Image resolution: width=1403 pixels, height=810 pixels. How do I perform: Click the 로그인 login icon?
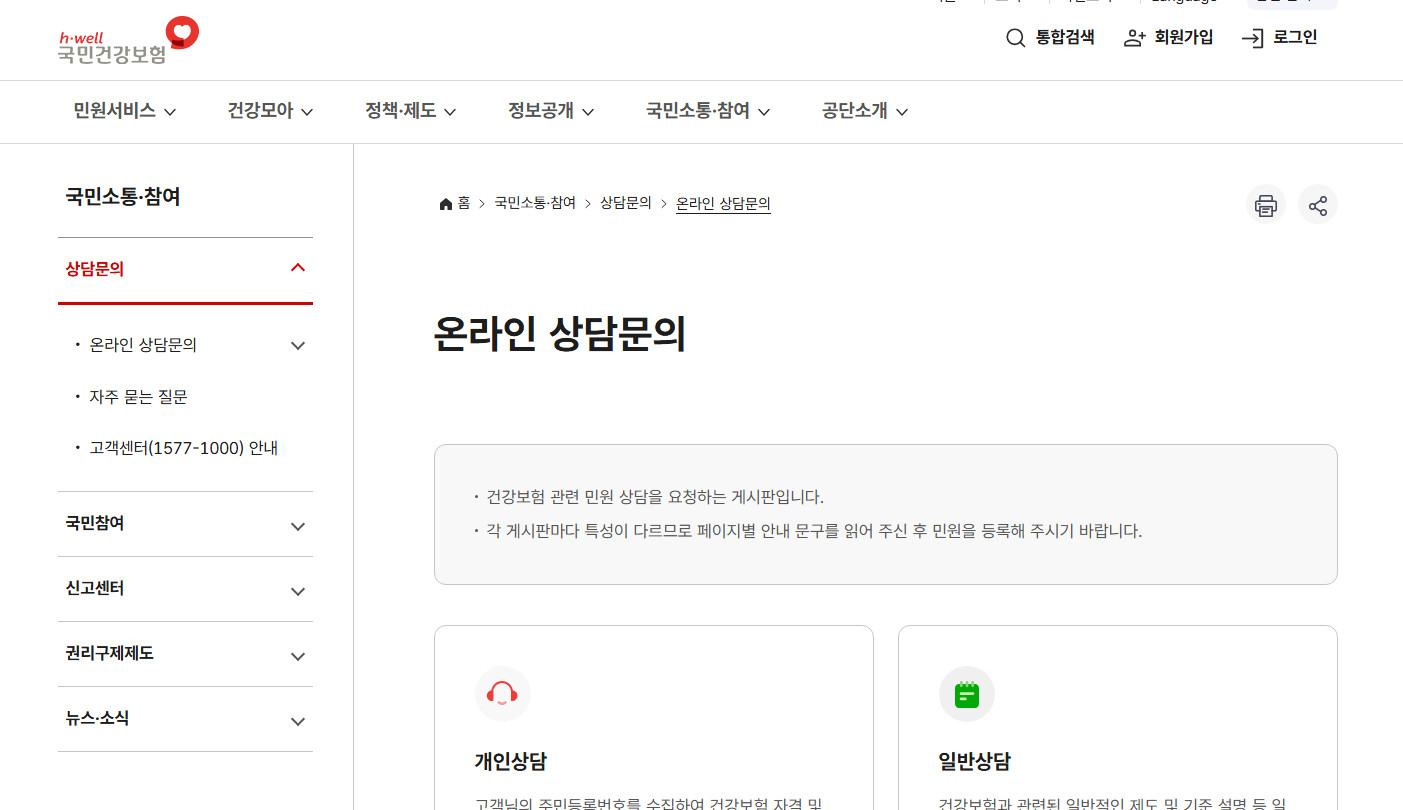[x=1251, y=37]
